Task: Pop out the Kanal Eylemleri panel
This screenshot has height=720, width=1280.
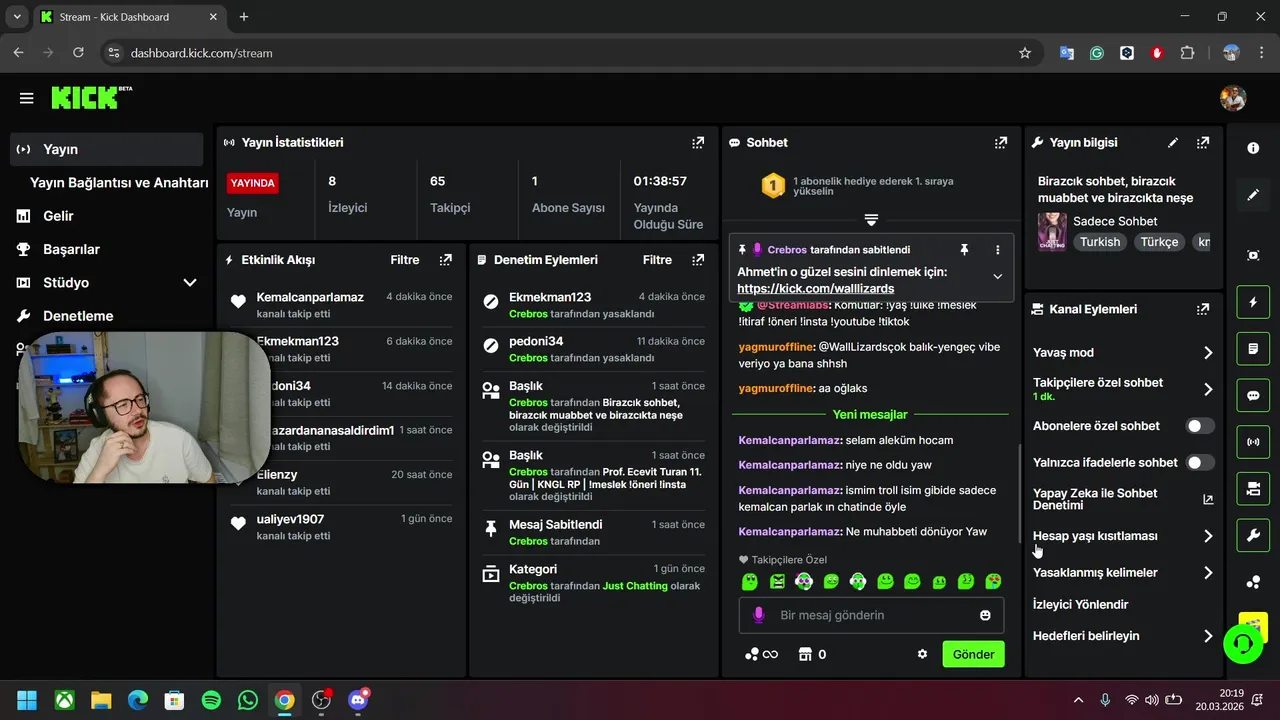Action: [1203, 310]
